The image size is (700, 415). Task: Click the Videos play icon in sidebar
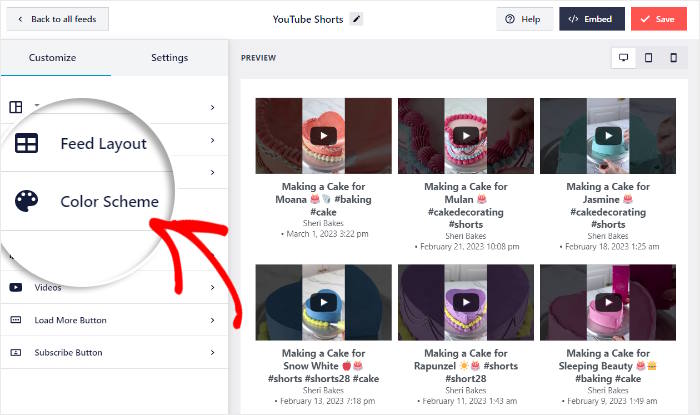(16, 287)
